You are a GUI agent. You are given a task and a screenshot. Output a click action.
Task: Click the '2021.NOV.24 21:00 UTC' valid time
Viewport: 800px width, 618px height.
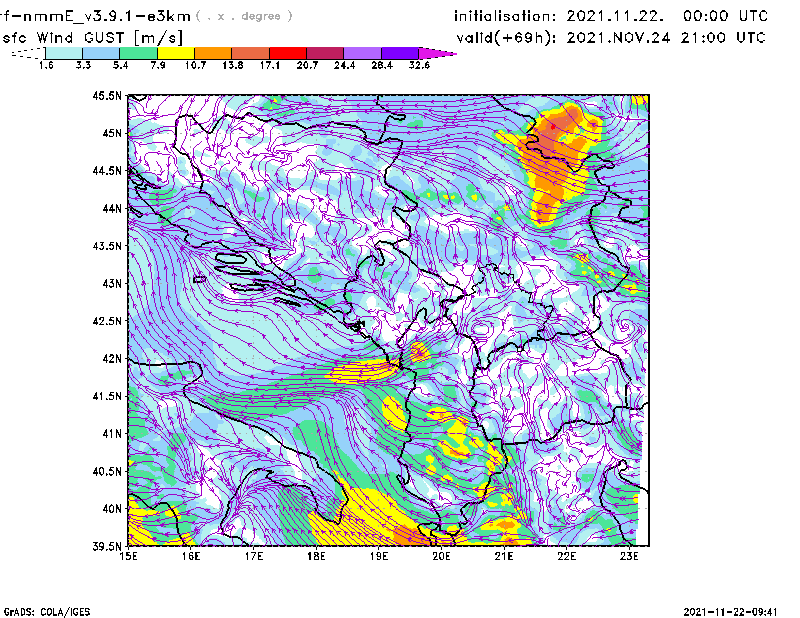(x=666, y=38)
